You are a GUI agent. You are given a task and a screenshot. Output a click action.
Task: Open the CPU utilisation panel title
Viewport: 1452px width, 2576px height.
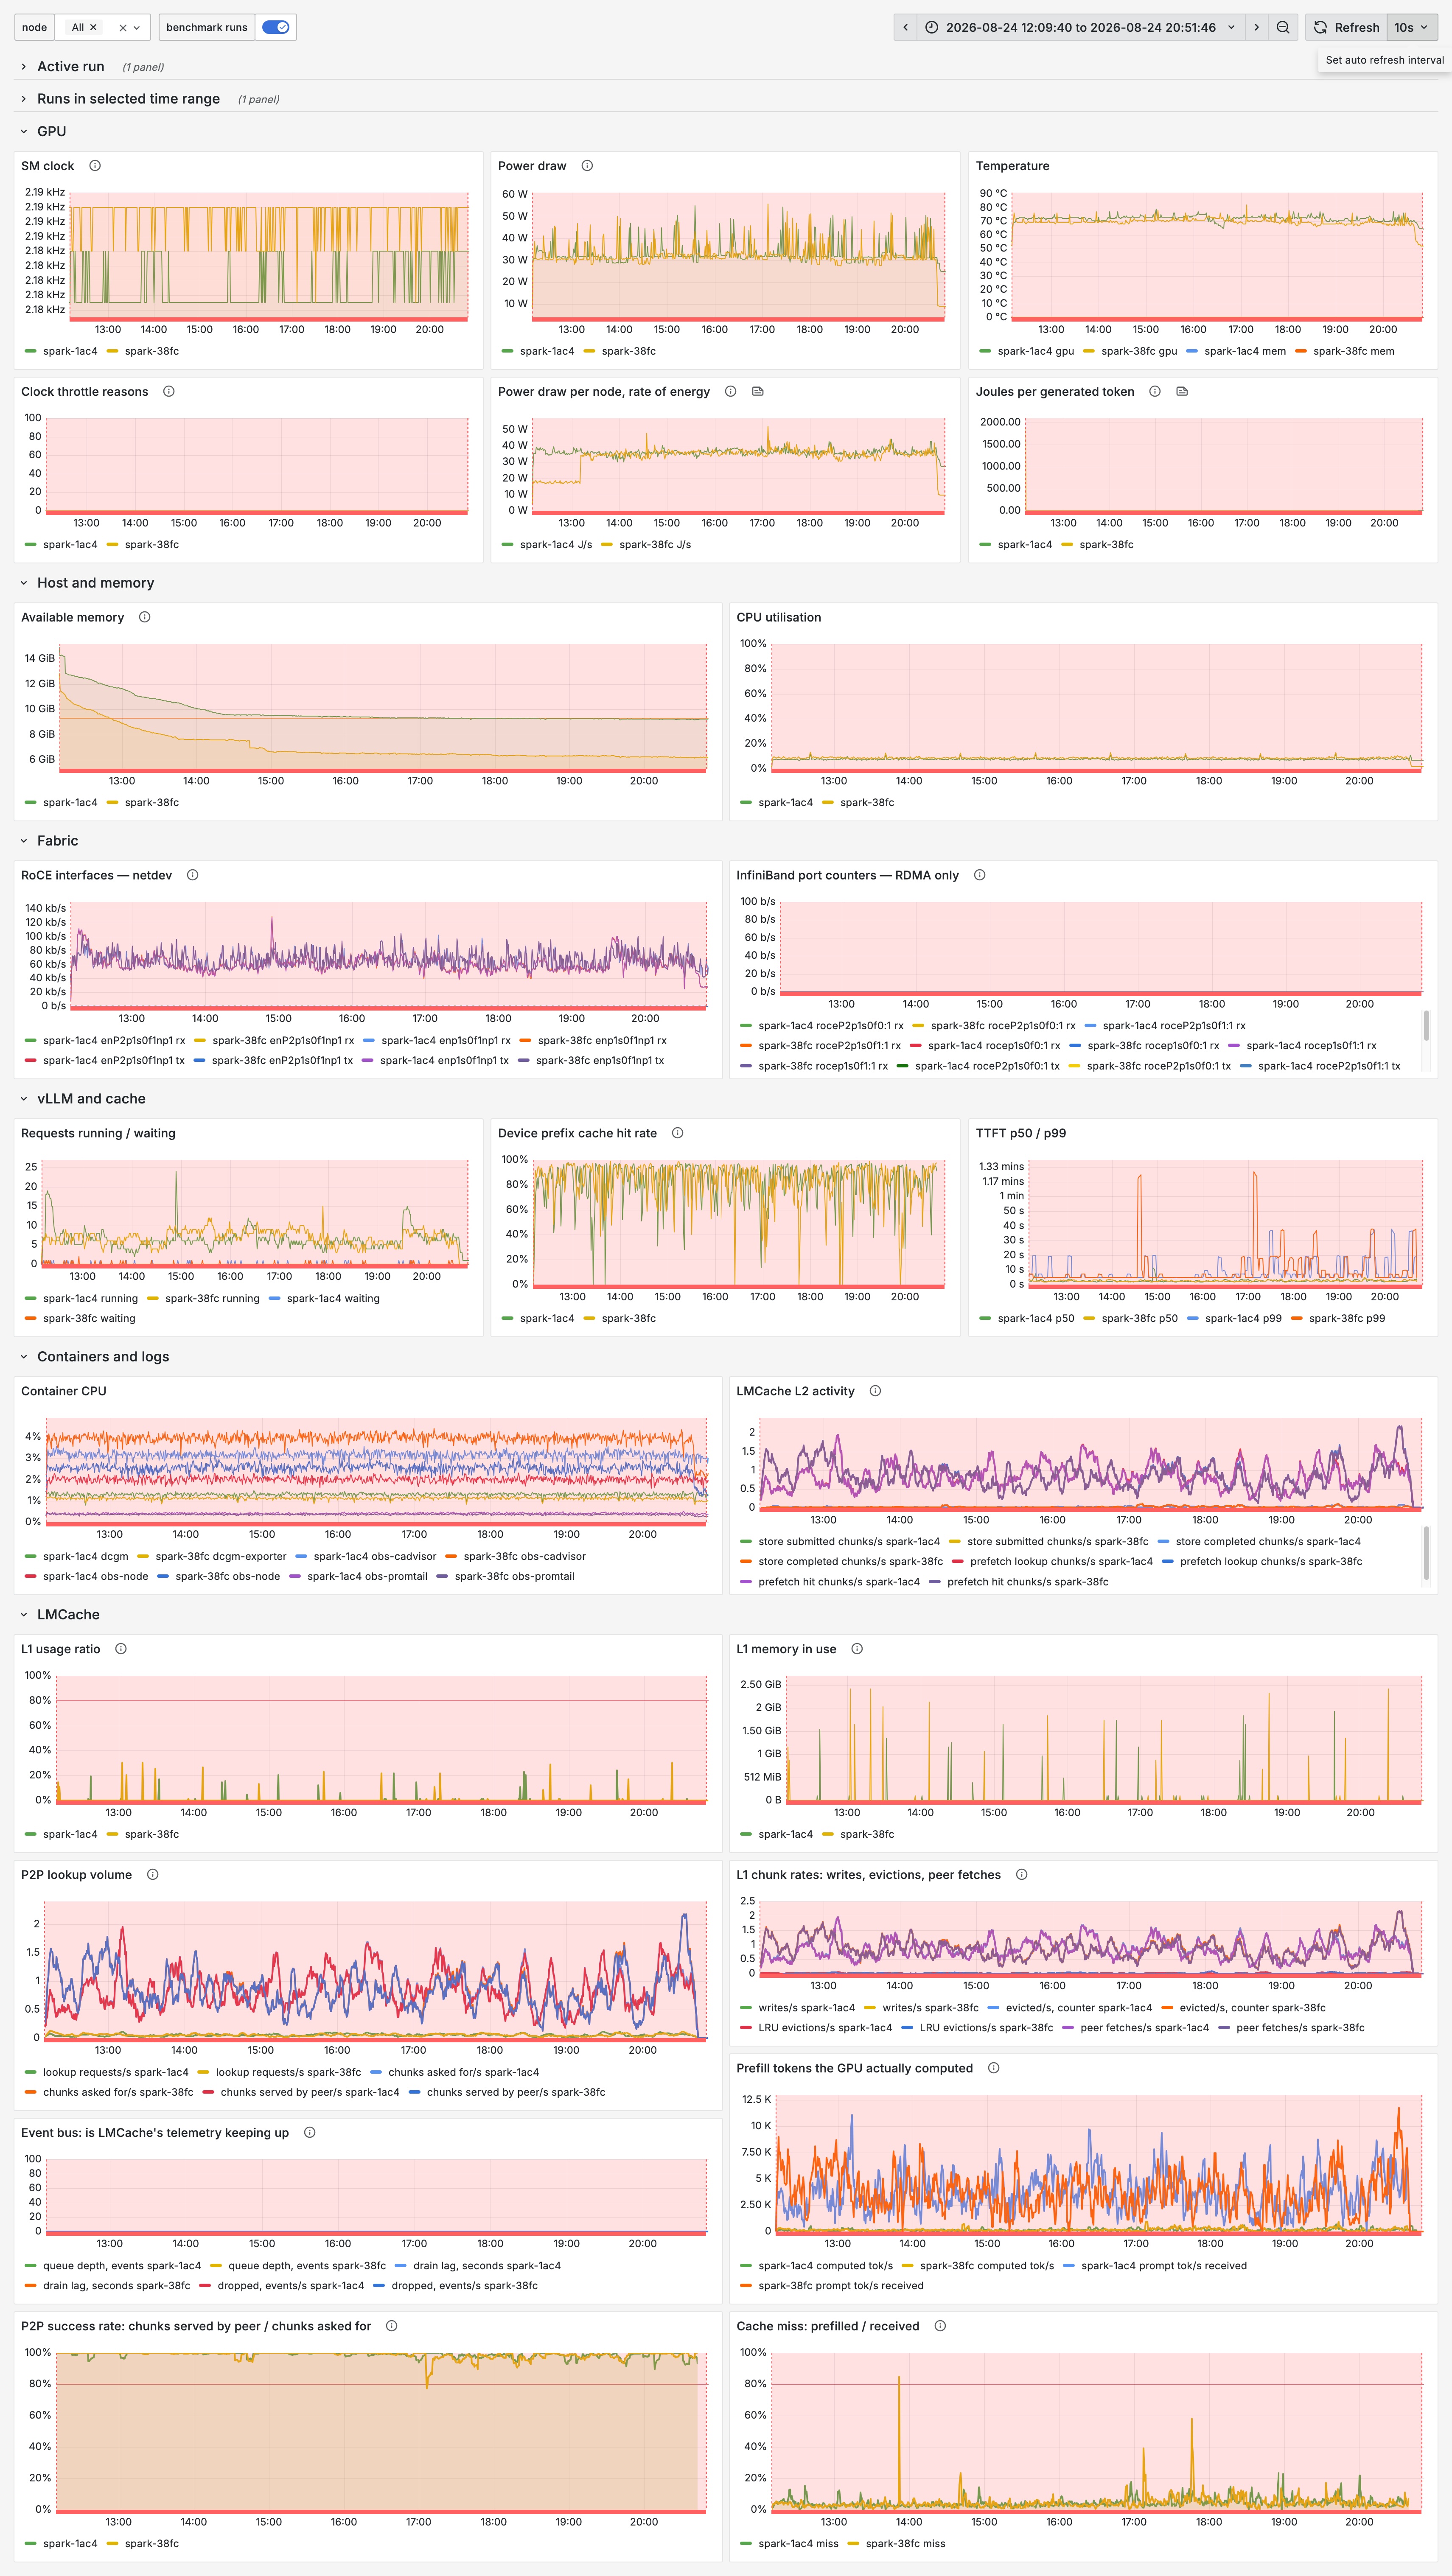coord(778,618)
